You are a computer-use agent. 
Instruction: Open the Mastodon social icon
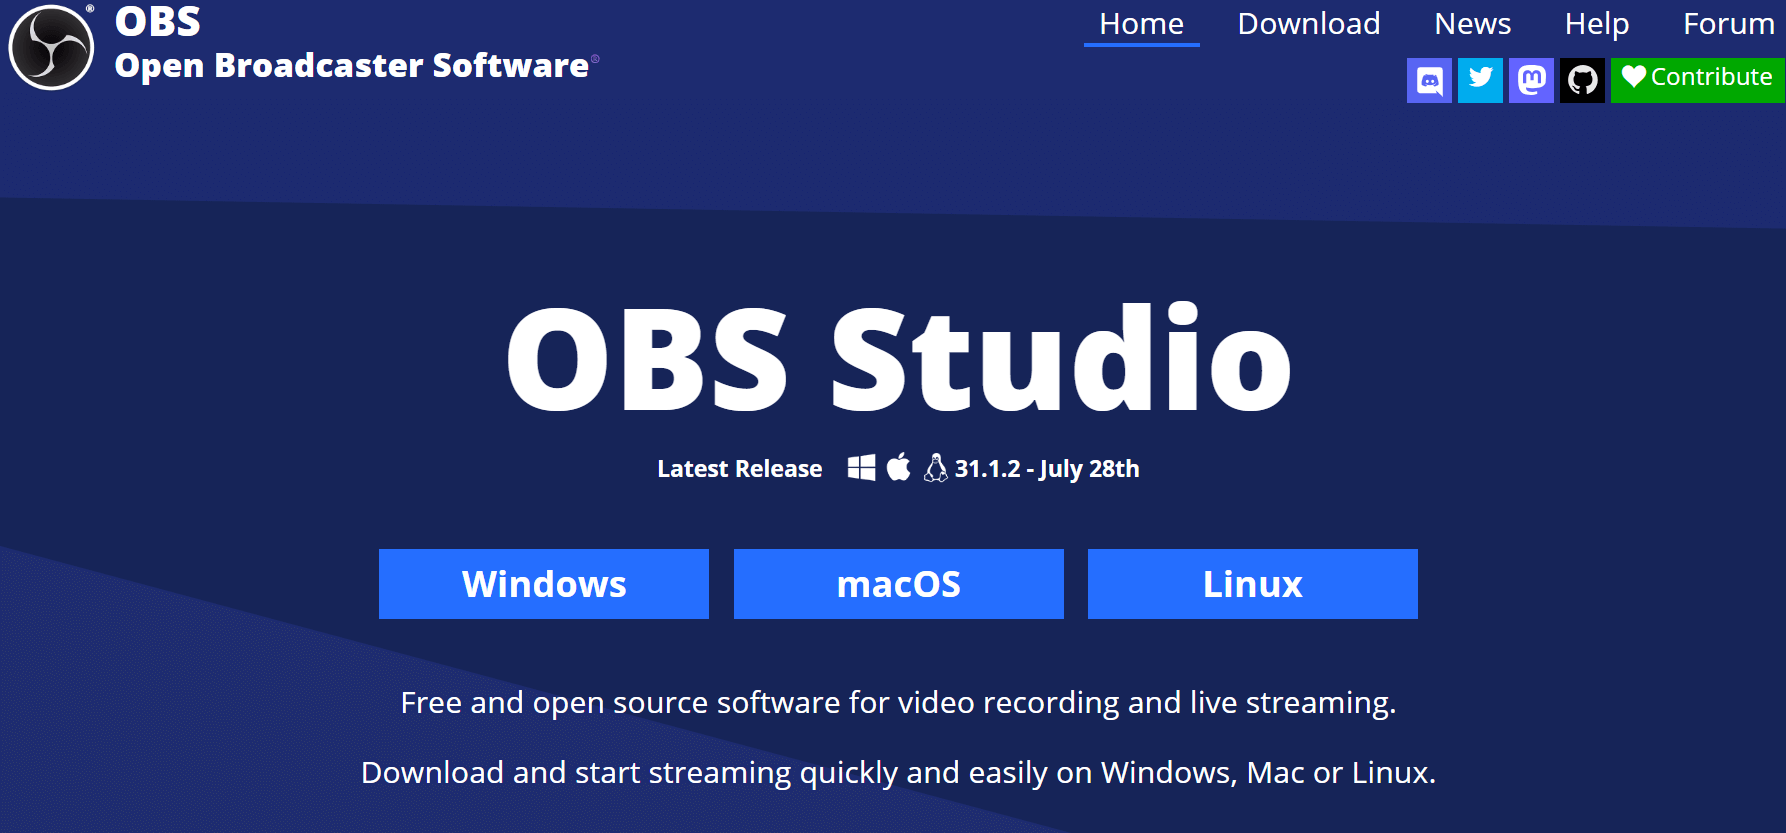1531,80
